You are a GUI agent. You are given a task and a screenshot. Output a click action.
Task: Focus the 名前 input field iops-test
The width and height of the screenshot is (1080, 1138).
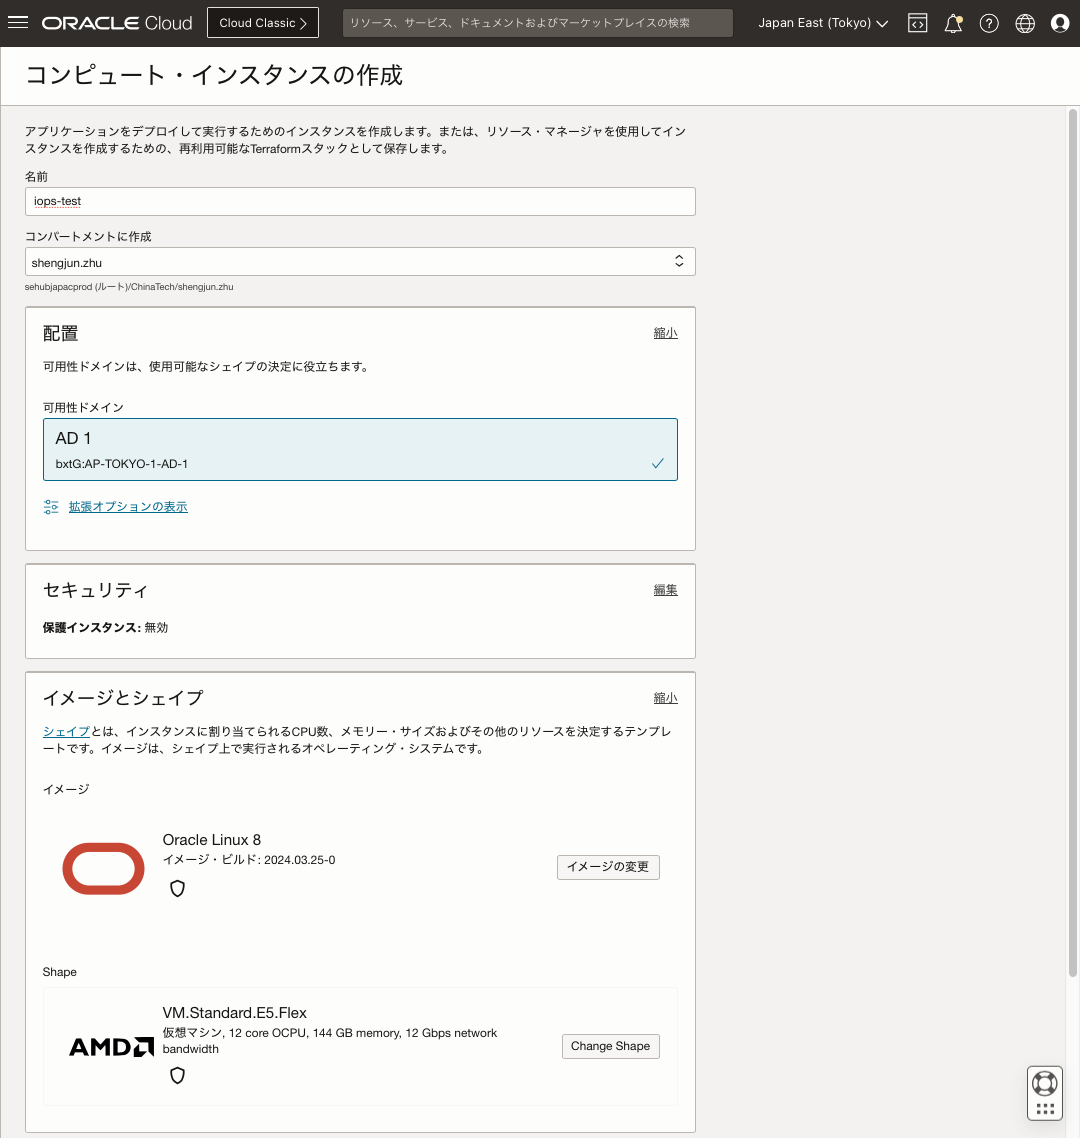[x=360, y=201]
